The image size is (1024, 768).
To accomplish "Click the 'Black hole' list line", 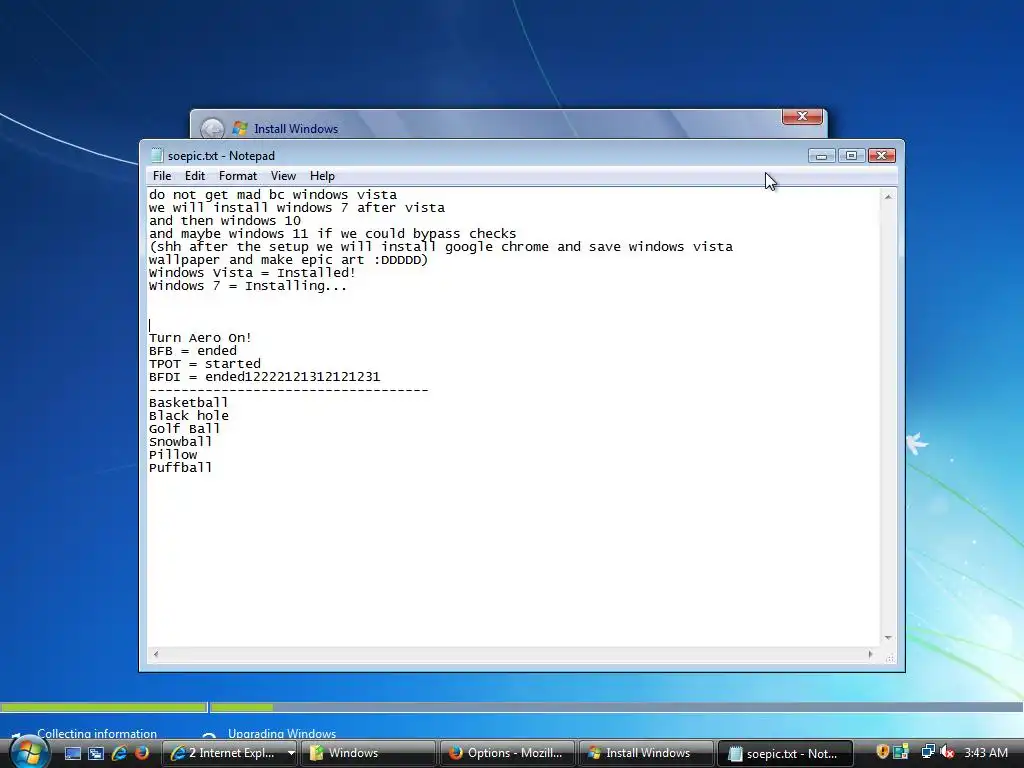I will click(x=188, y=416).
